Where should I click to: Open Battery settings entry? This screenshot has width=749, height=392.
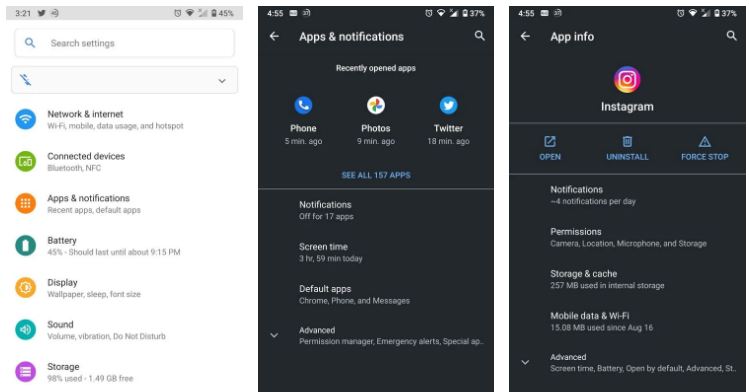pos(124,245)
